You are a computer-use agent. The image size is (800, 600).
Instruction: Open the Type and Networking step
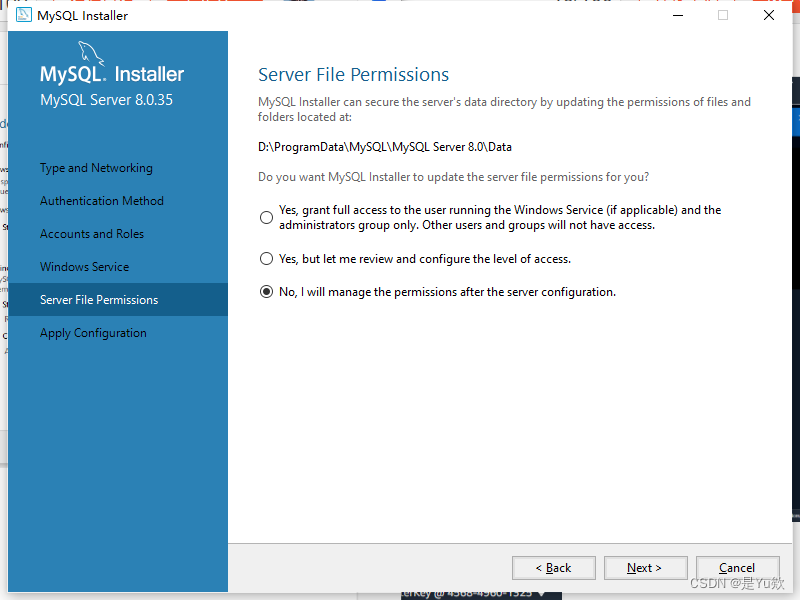96,168
